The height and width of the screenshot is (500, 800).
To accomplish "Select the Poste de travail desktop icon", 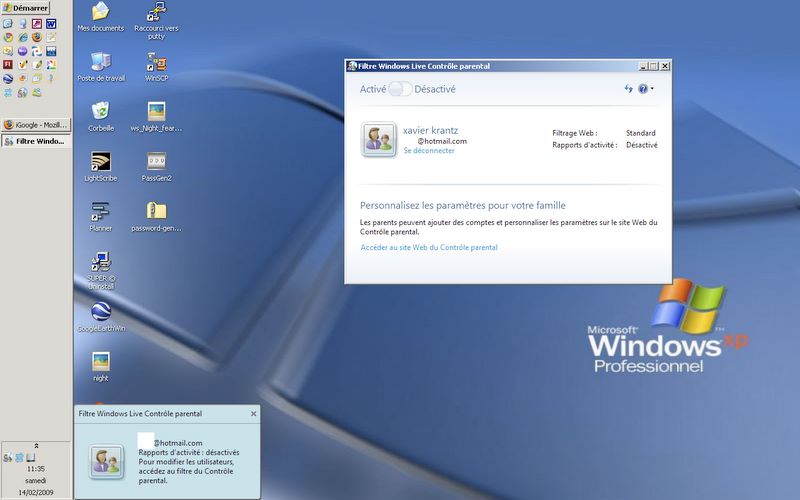I will point(101,67).
